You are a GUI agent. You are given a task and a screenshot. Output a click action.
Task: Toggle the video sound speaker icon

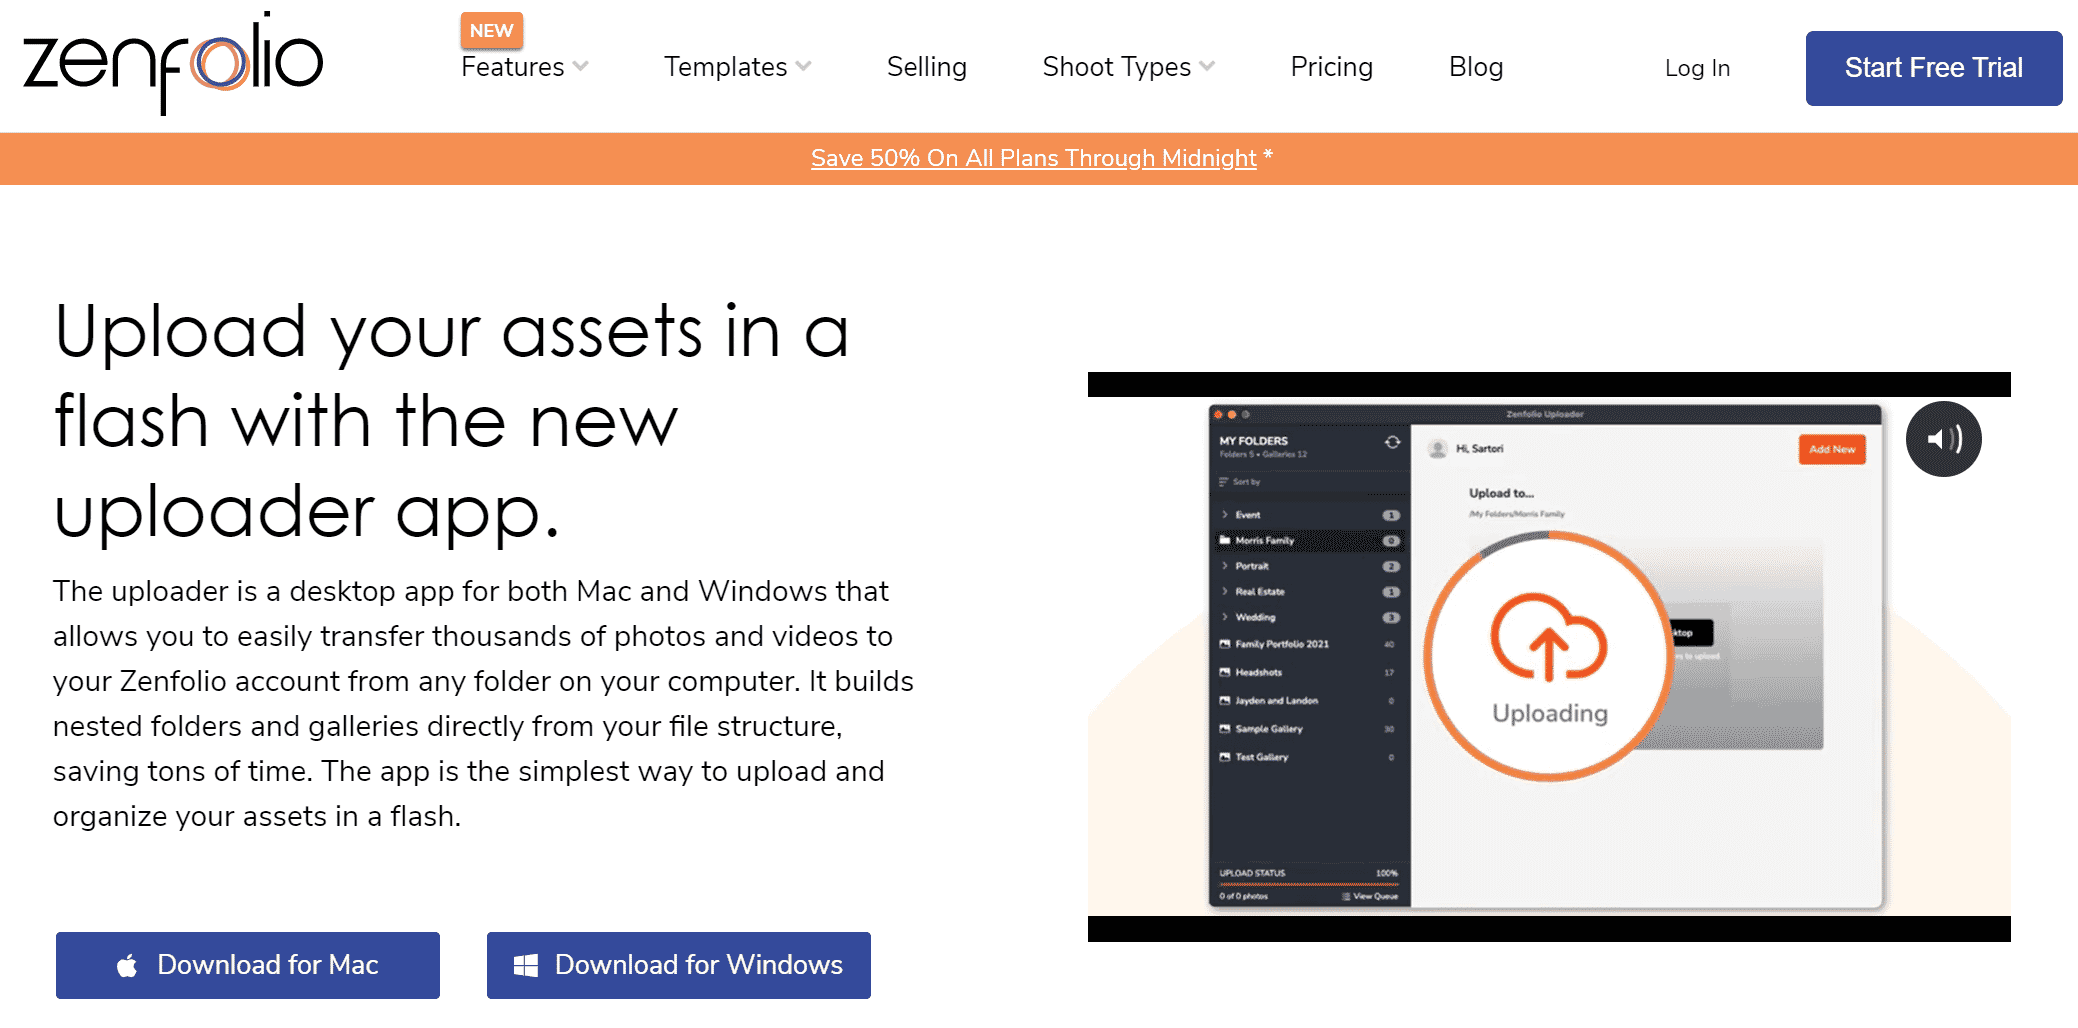[x=1943, y=439]
